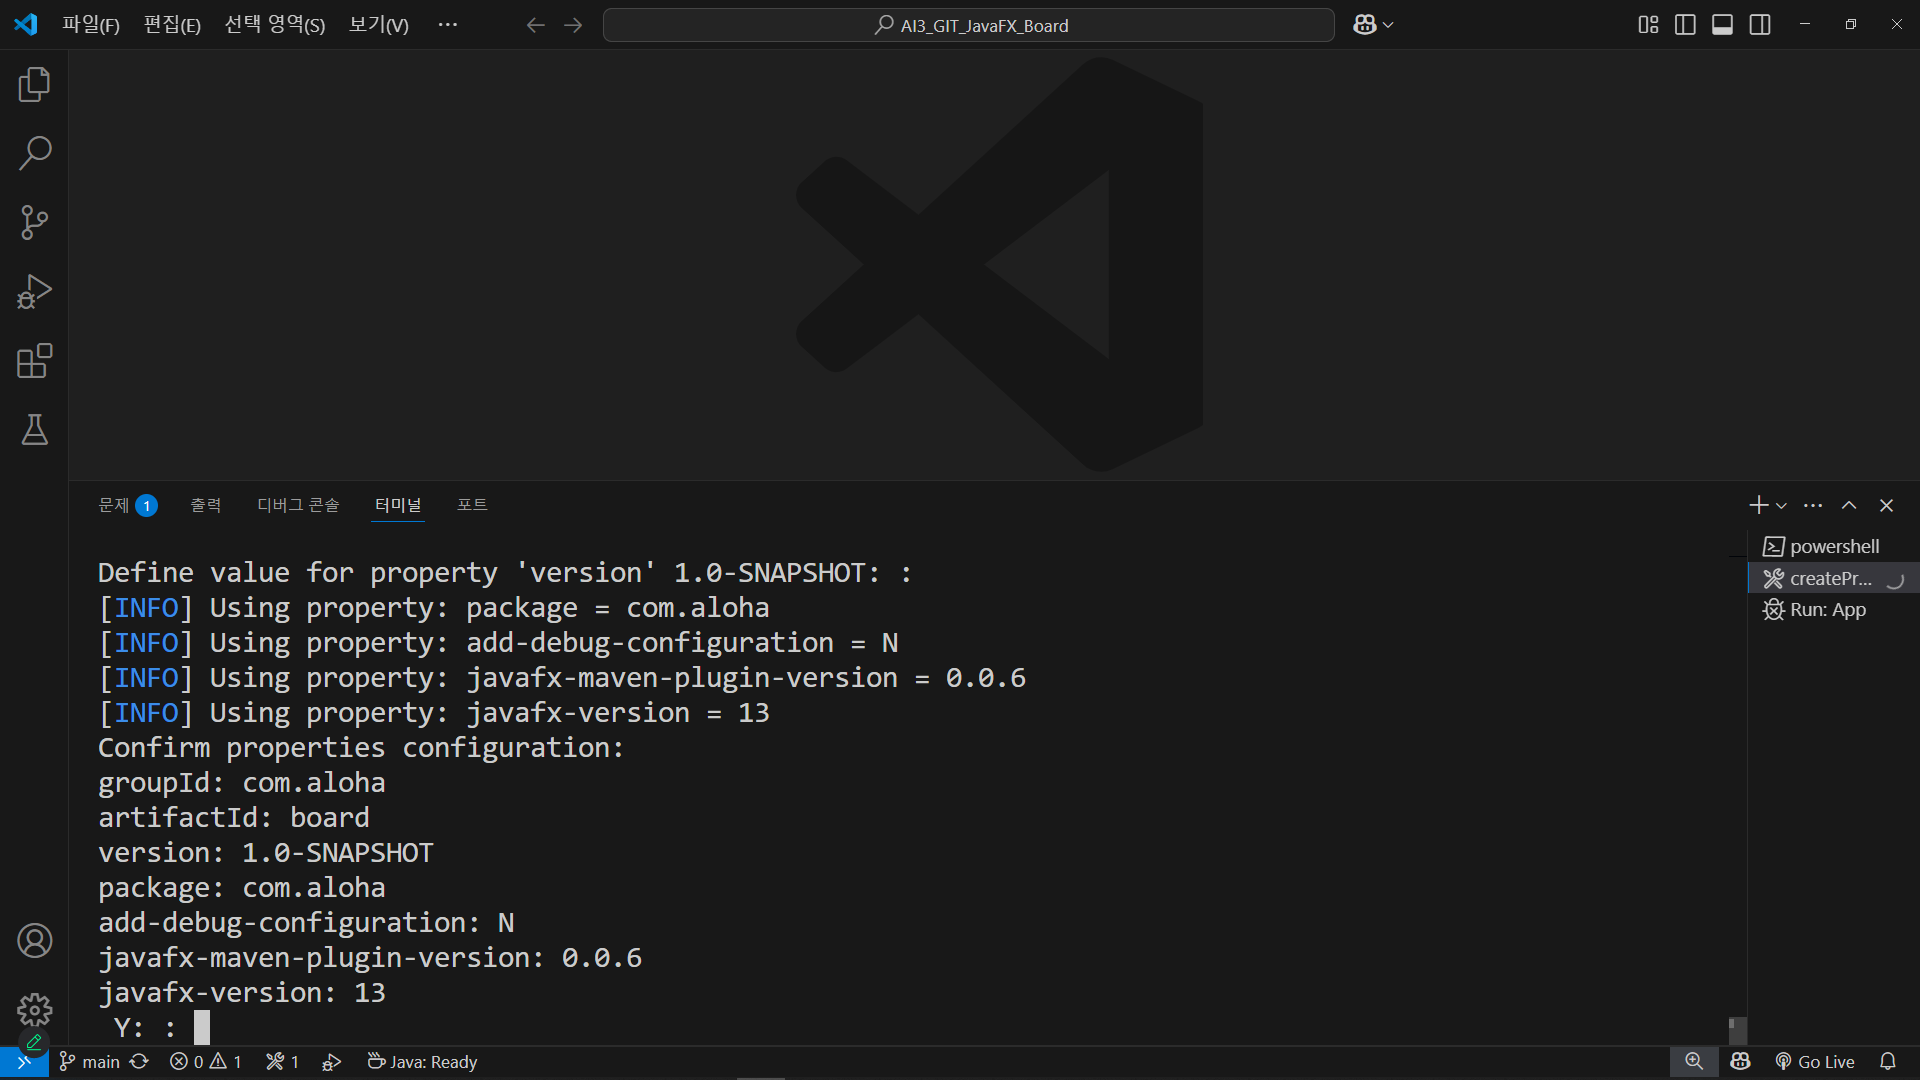Click the VS Code logo icon
The width and height of the screenshot is (1920, 1080).
coord(26,25)
